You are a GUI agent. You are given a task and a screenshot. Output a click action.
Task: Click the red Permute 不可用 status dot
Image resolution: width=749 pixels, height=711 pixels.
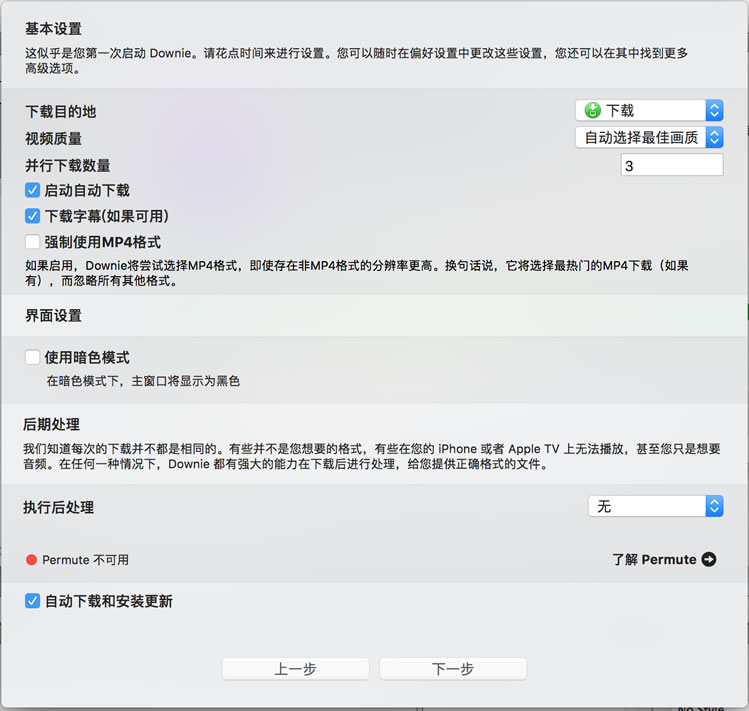coord(32,560)
